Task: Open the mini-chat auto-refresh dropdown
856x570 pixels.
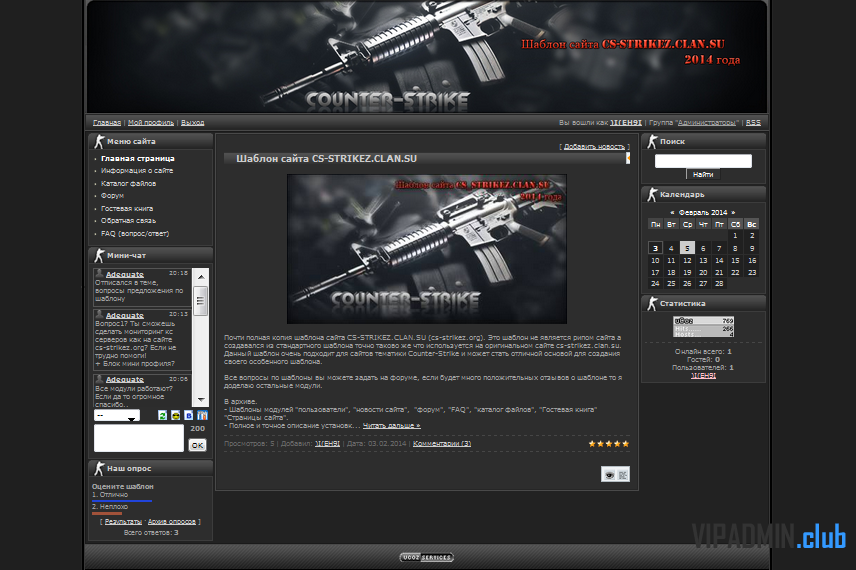Action: 117,415
